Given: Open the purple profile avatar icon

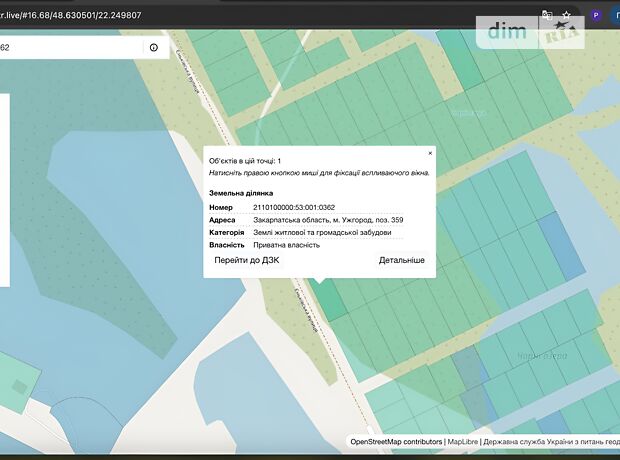Looking at the screenshot, I should tap(596, 16).
